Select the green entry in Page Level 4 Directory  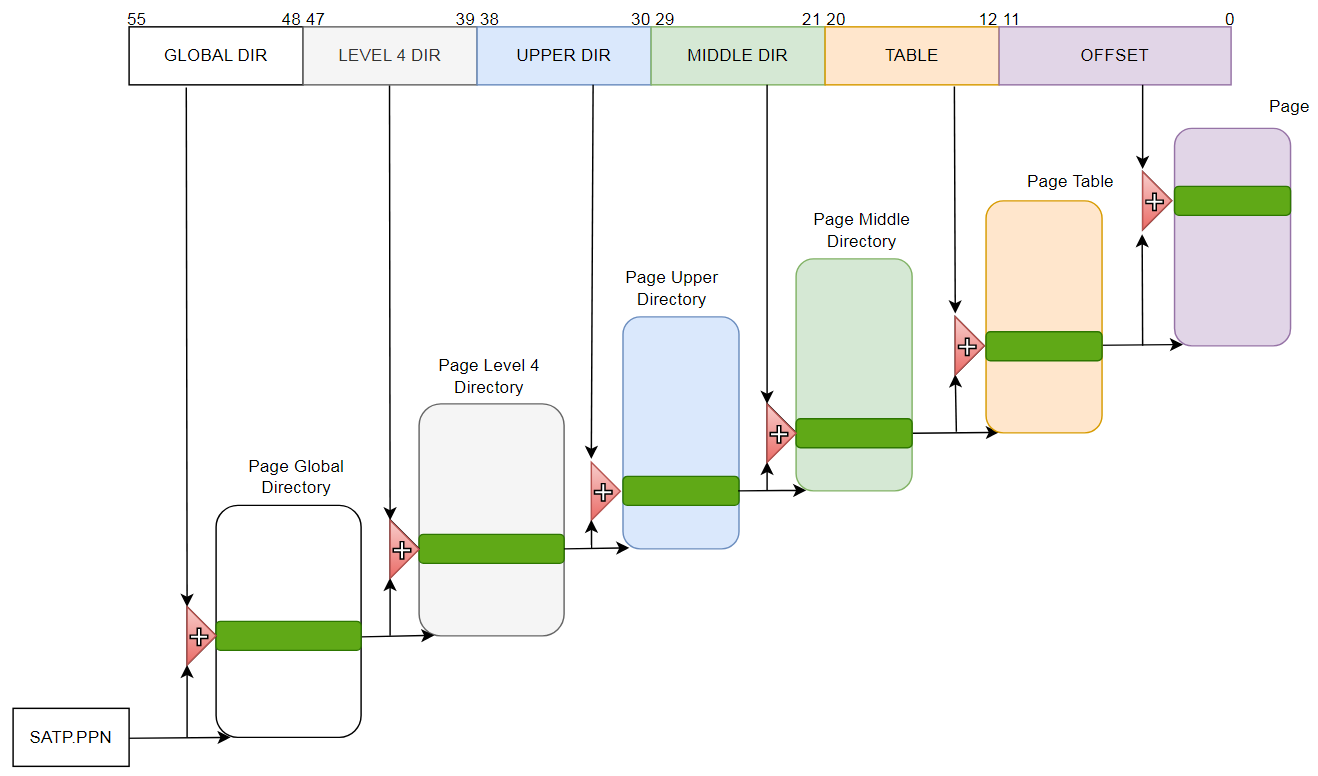coord(491,549)
